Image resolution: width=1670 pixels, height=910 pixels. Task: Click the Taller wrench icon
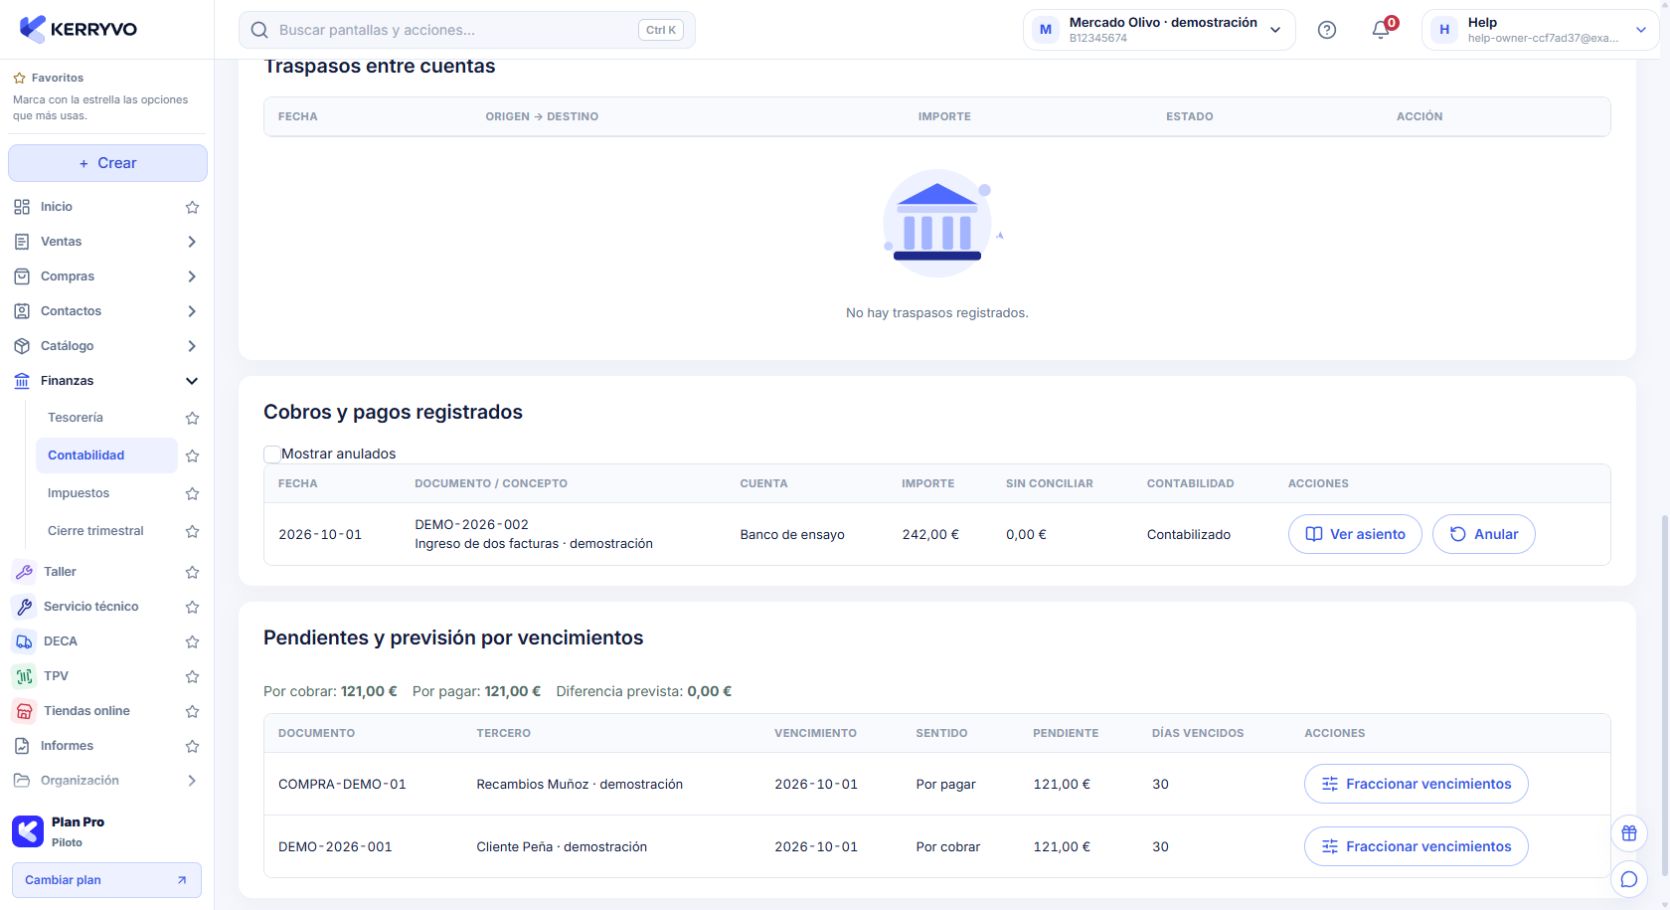pyautogui.click(x=23, y=572)
